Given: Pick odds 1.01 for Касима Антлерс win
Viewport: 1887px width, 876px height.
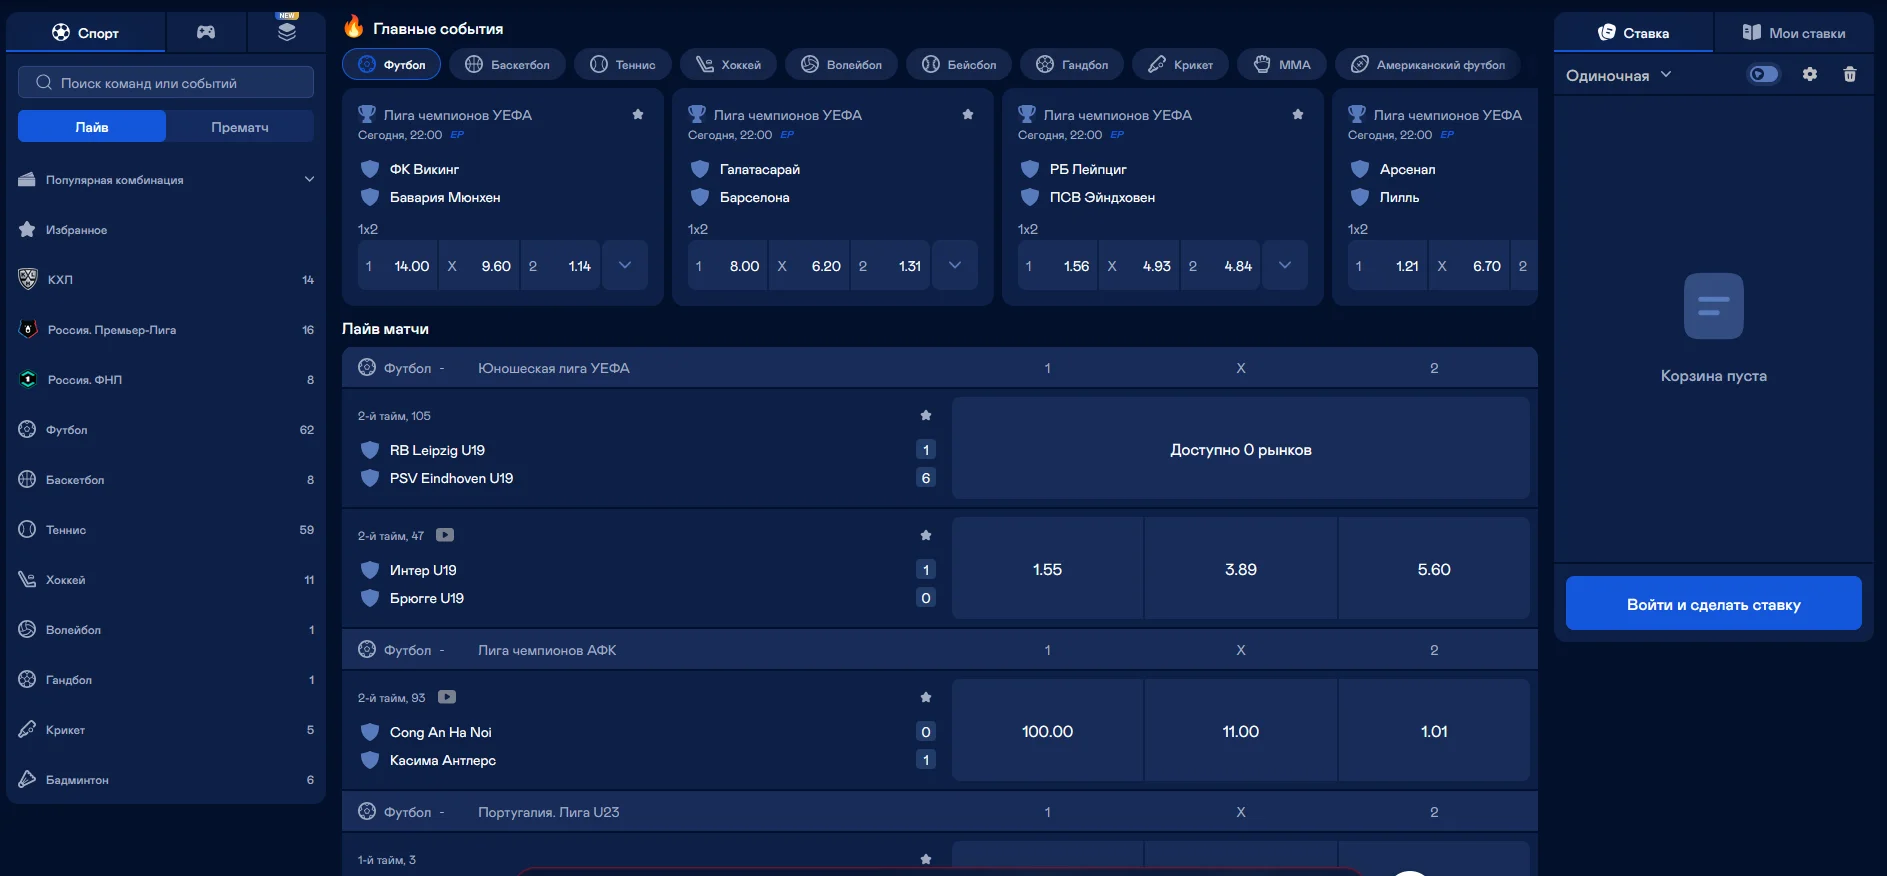Looking at the screenshot, I should pyautogui.click(x=1434, y=731).
